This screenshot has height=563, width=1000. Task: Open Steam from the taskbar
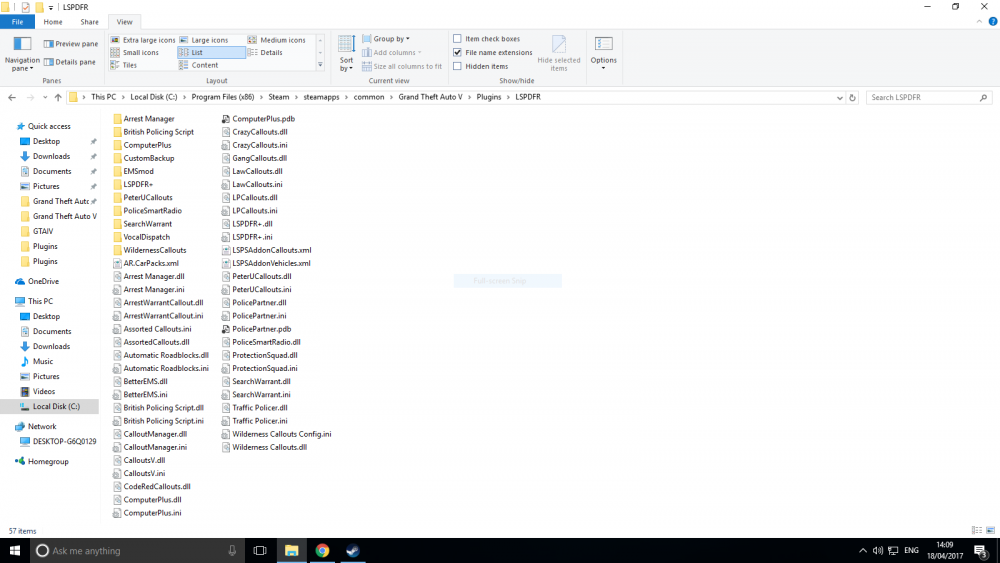point(353,550)
